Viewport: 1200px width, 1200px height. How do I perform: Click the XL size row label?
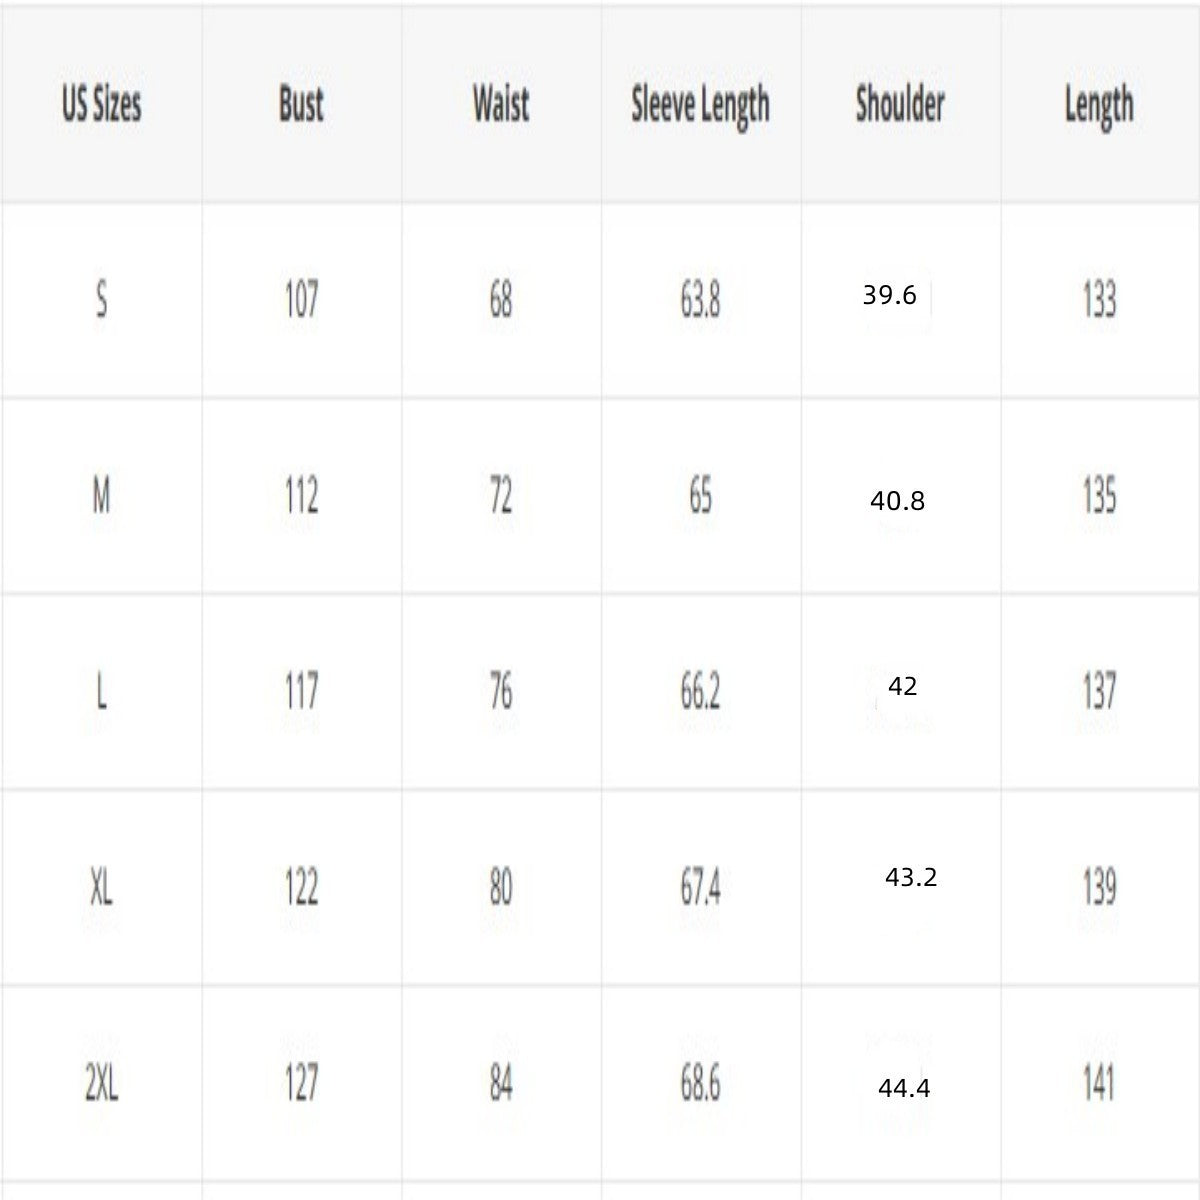point(101,887)
